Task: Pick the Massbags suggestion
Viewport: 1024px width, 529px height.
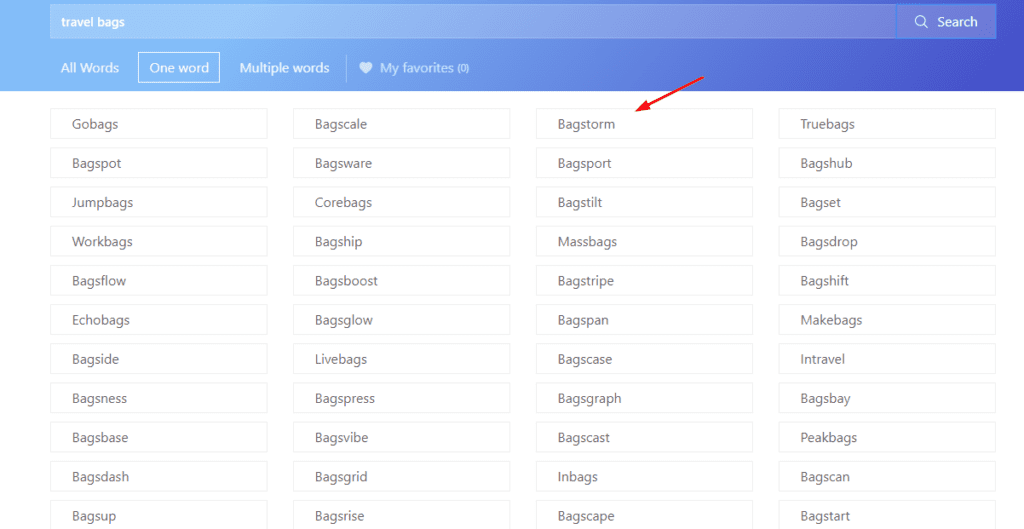Action: coord(645,241)
